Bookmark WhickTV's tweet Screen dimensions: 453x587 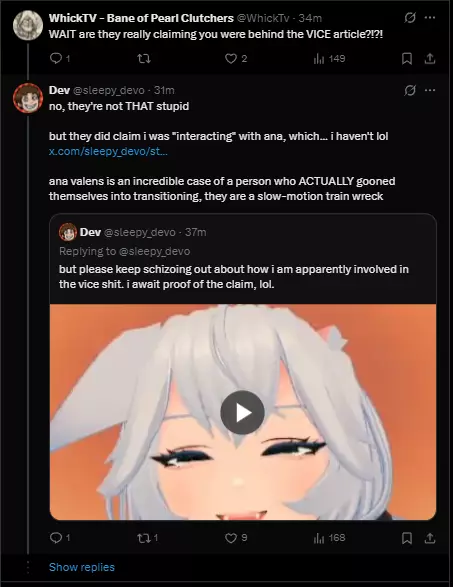[407, 59]
